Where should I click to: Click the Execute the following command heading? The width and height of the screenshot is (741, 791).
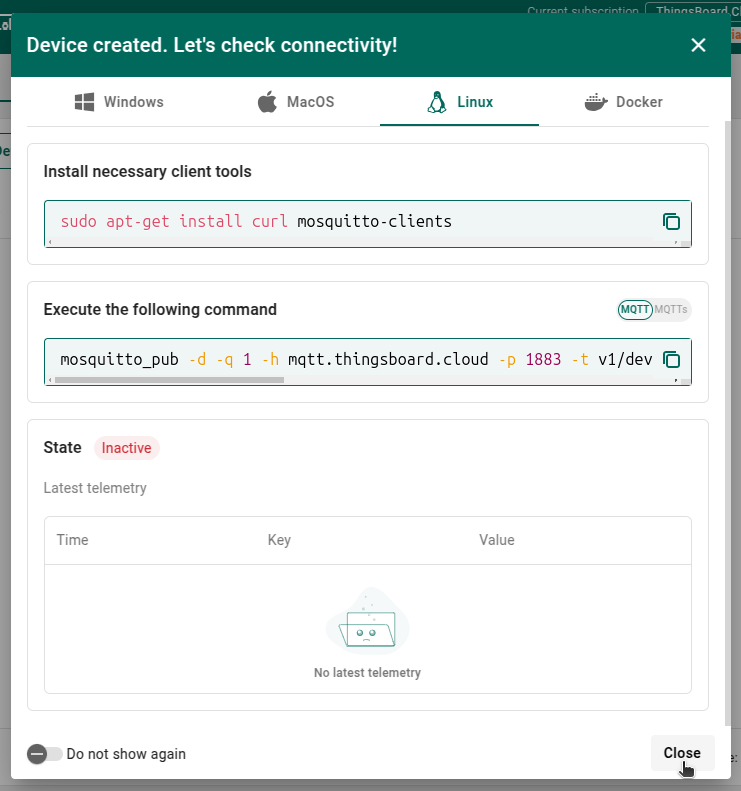click(x=160, y=309)
